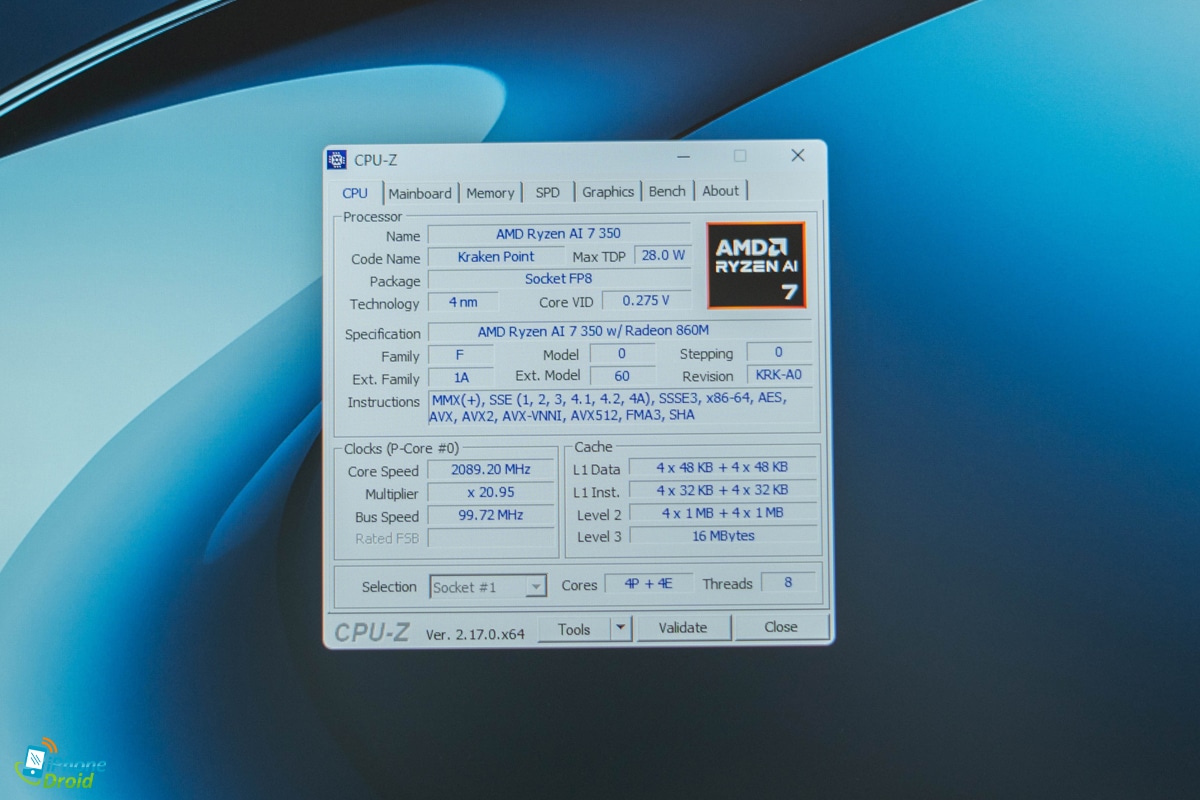Close the window with the X button

pos(797,156)
